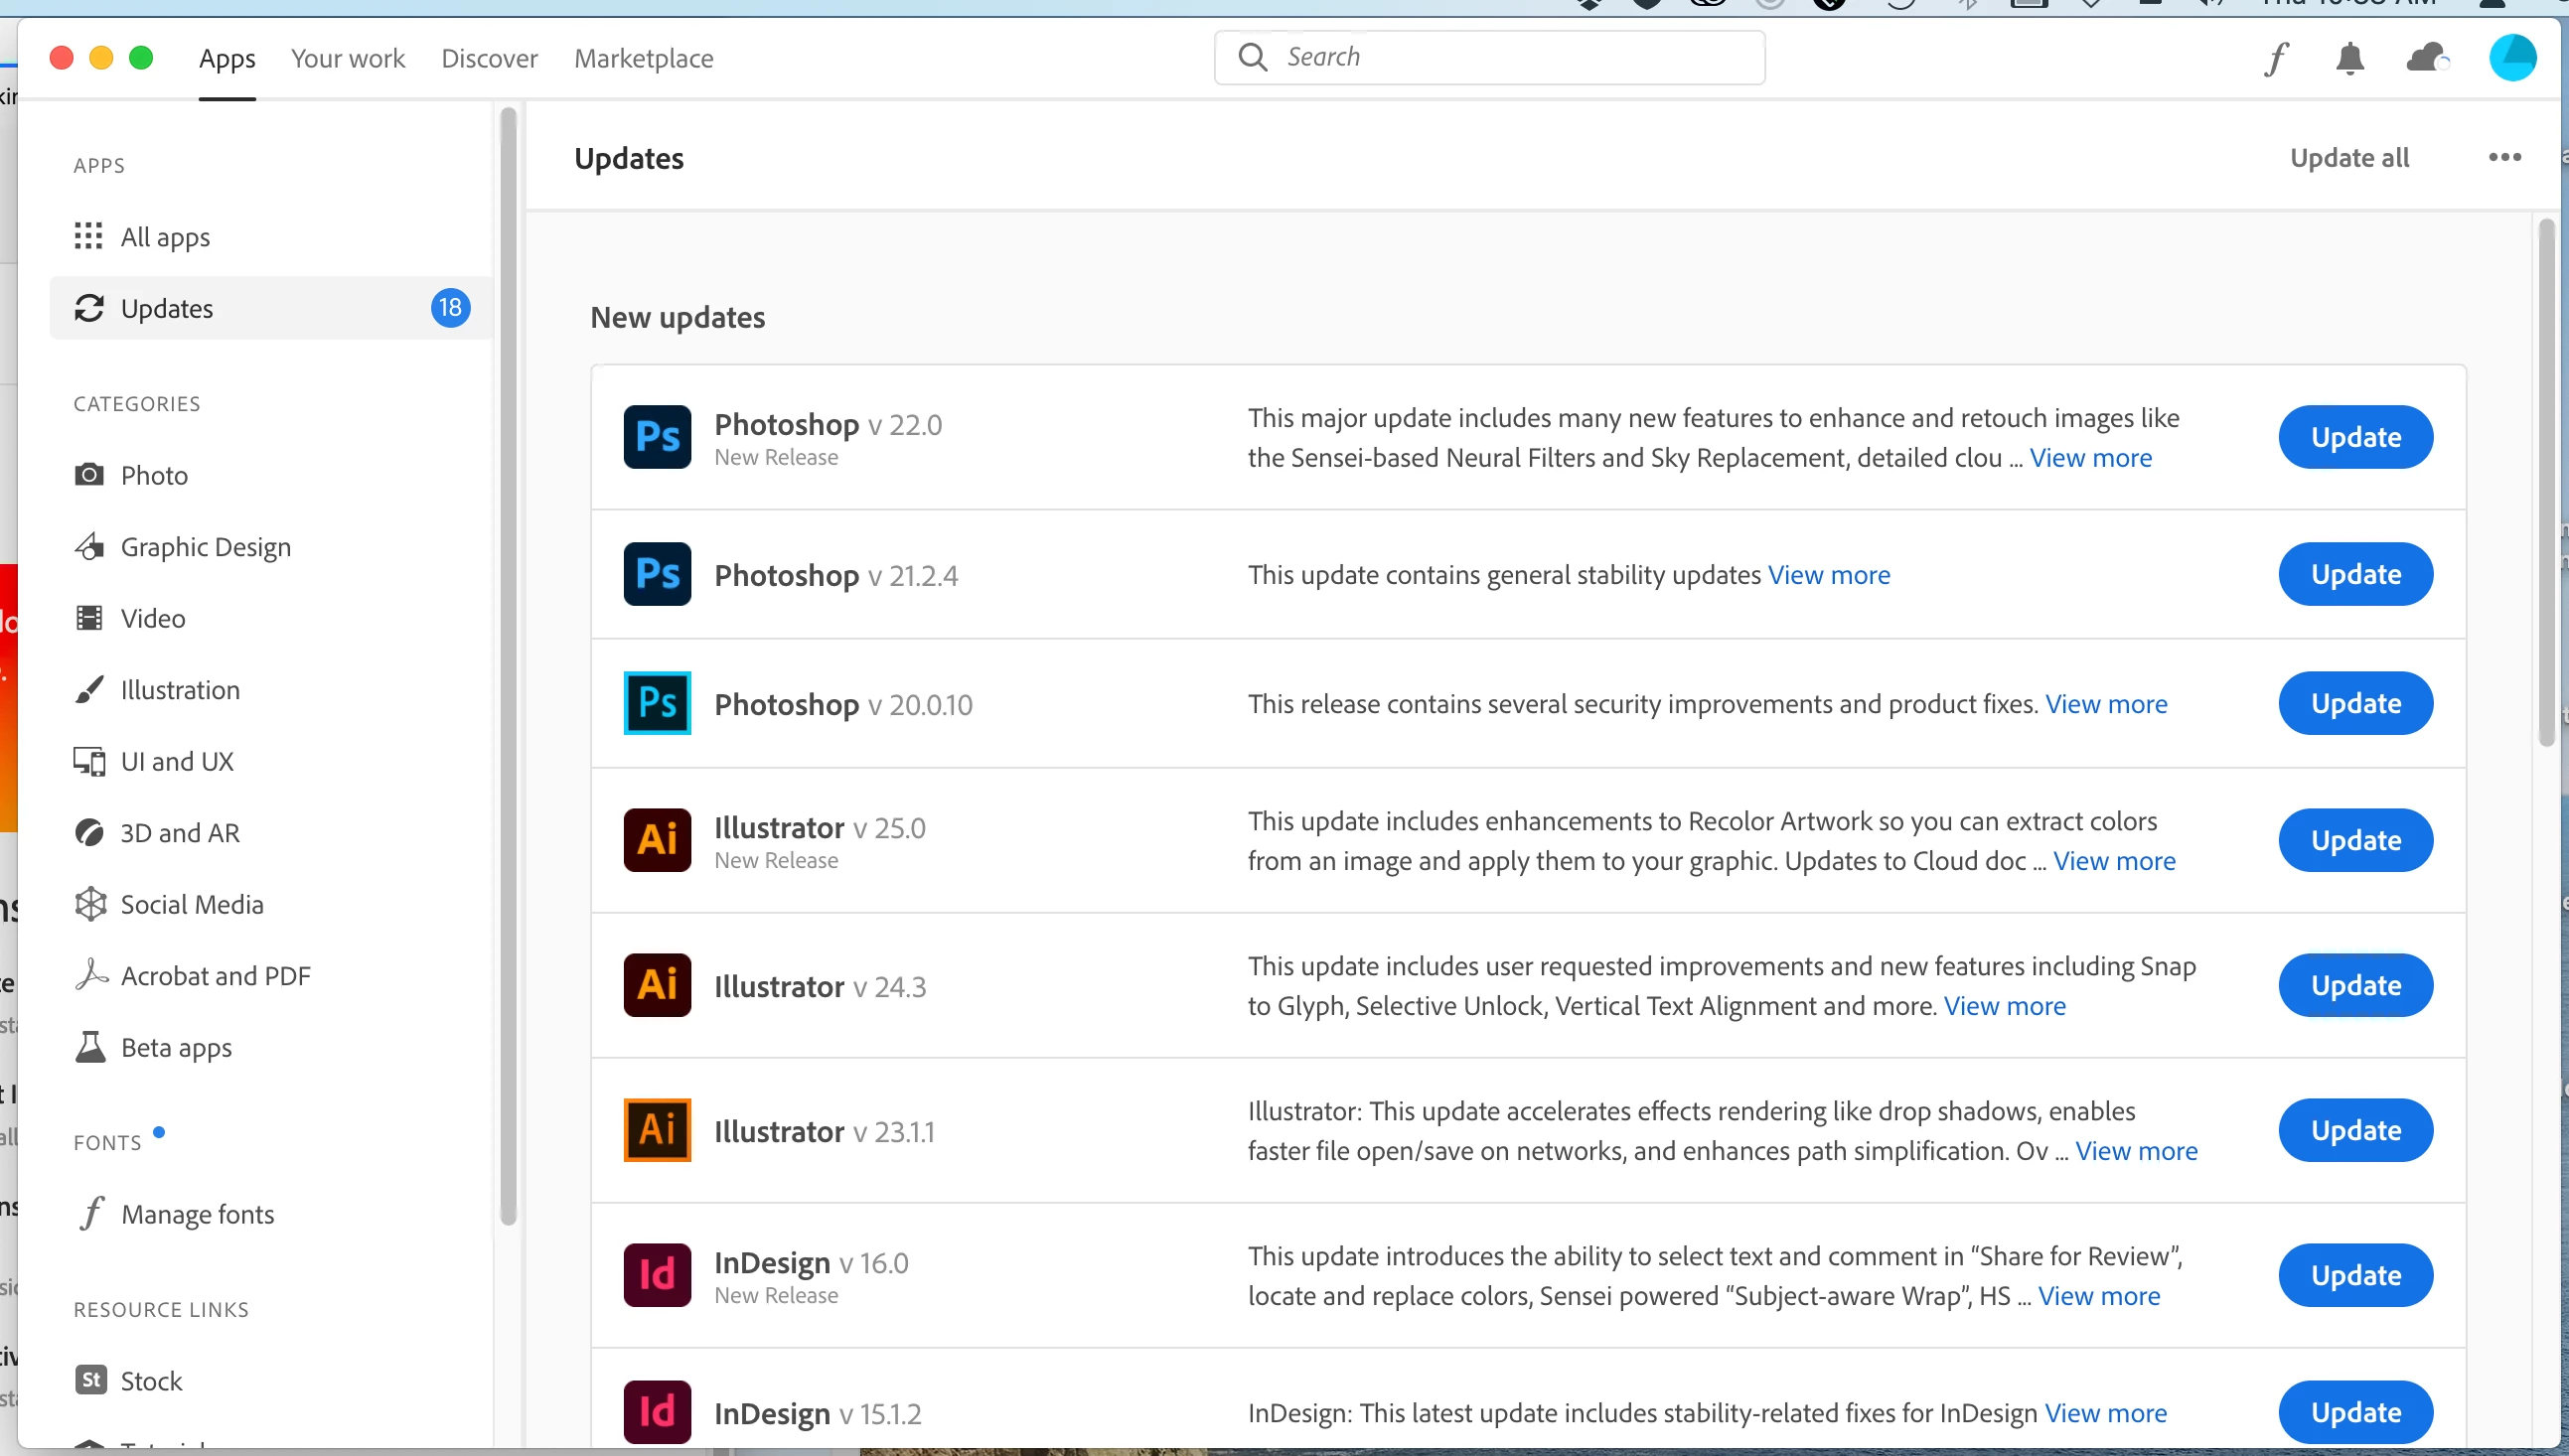Click the Illustrator v 25.0 app icon
The height and width of the screenshot is (1456, 2569).
657,840
